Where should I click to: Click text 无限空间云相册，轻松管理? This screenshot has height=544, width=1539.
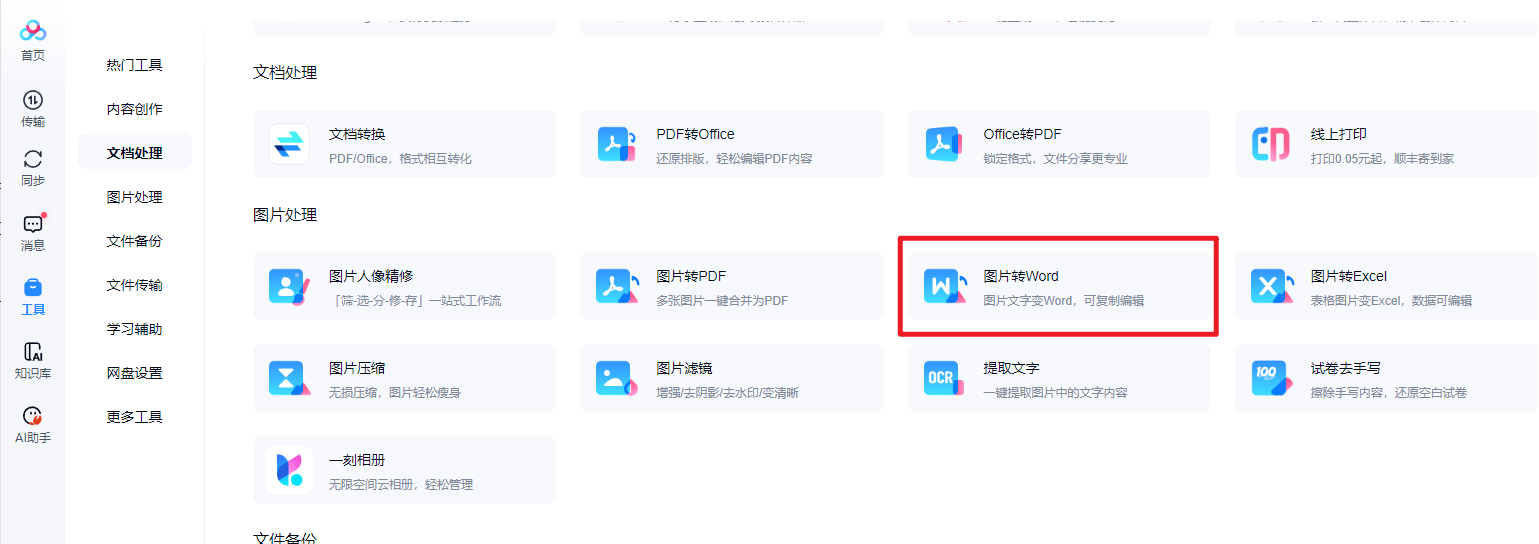point(401,484)
